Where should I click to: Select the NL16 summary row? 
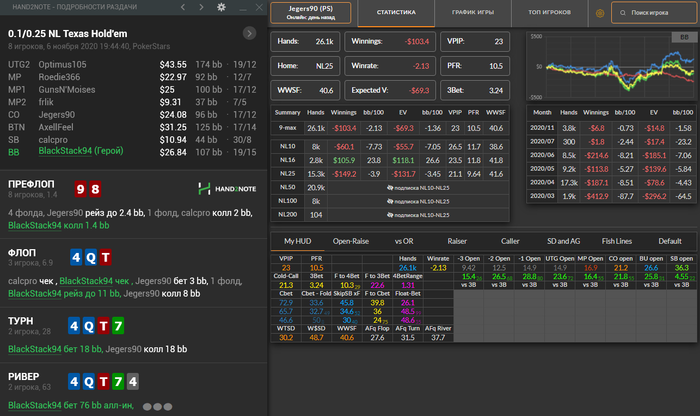click(x=390, y=160)
